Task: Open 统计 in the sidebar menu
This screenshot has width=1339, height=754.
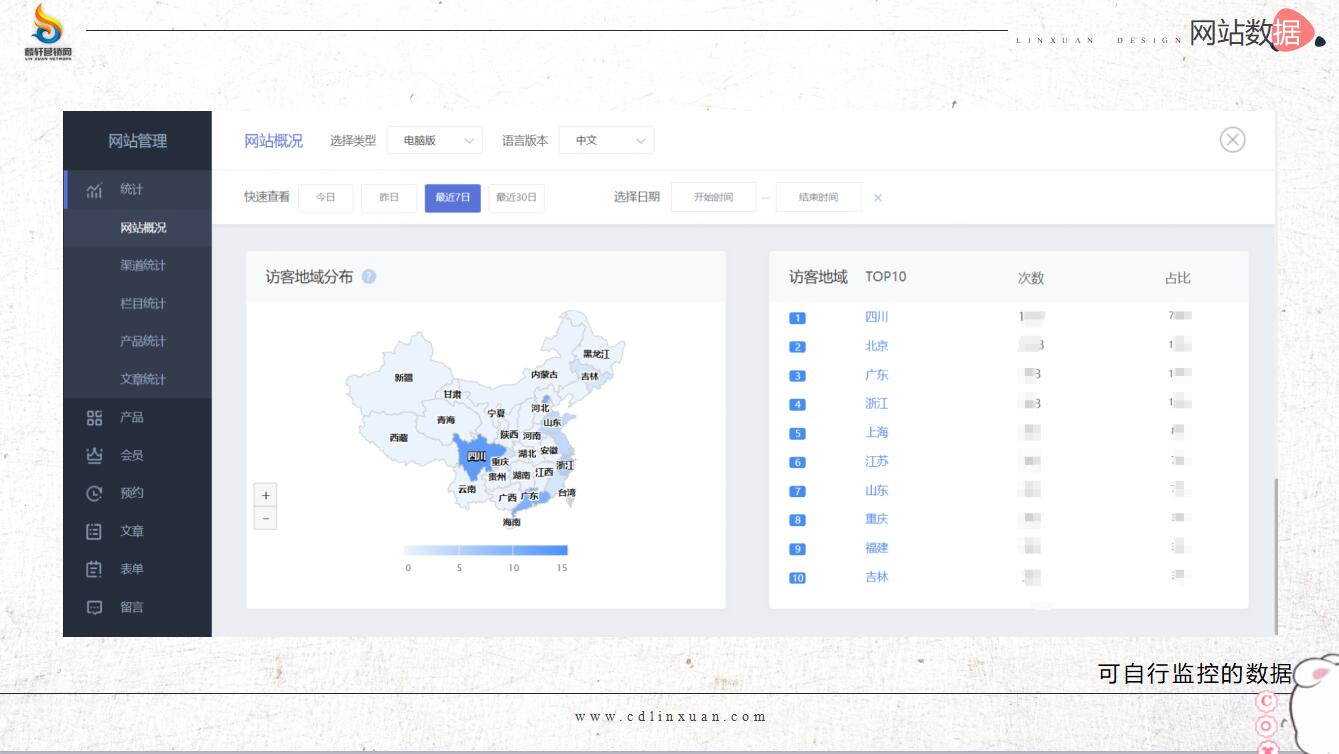Action: point(137,190)
